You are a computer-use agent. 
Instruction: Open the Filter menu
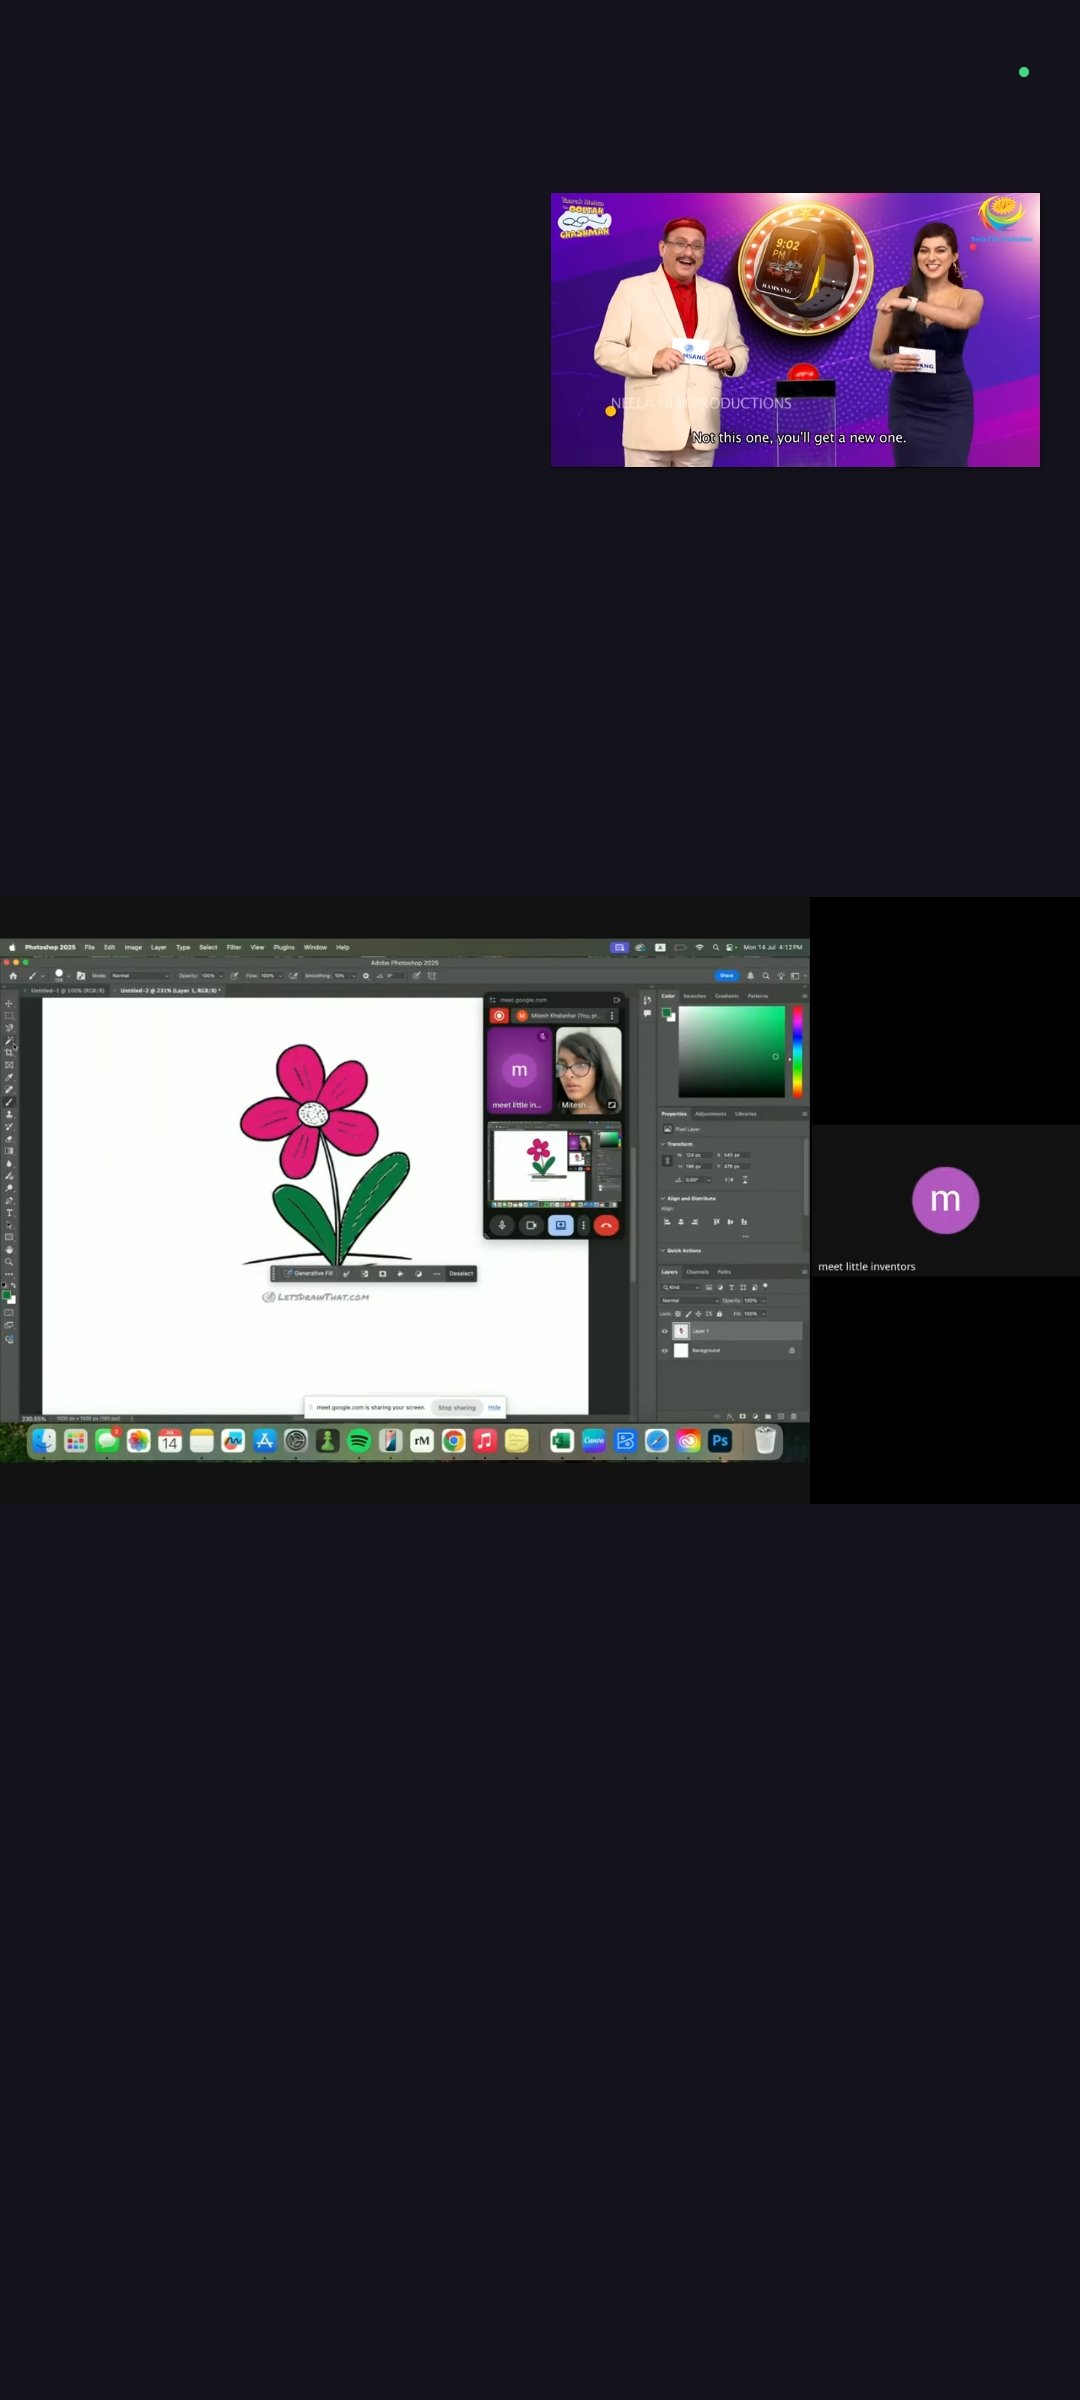pos(233,947)
